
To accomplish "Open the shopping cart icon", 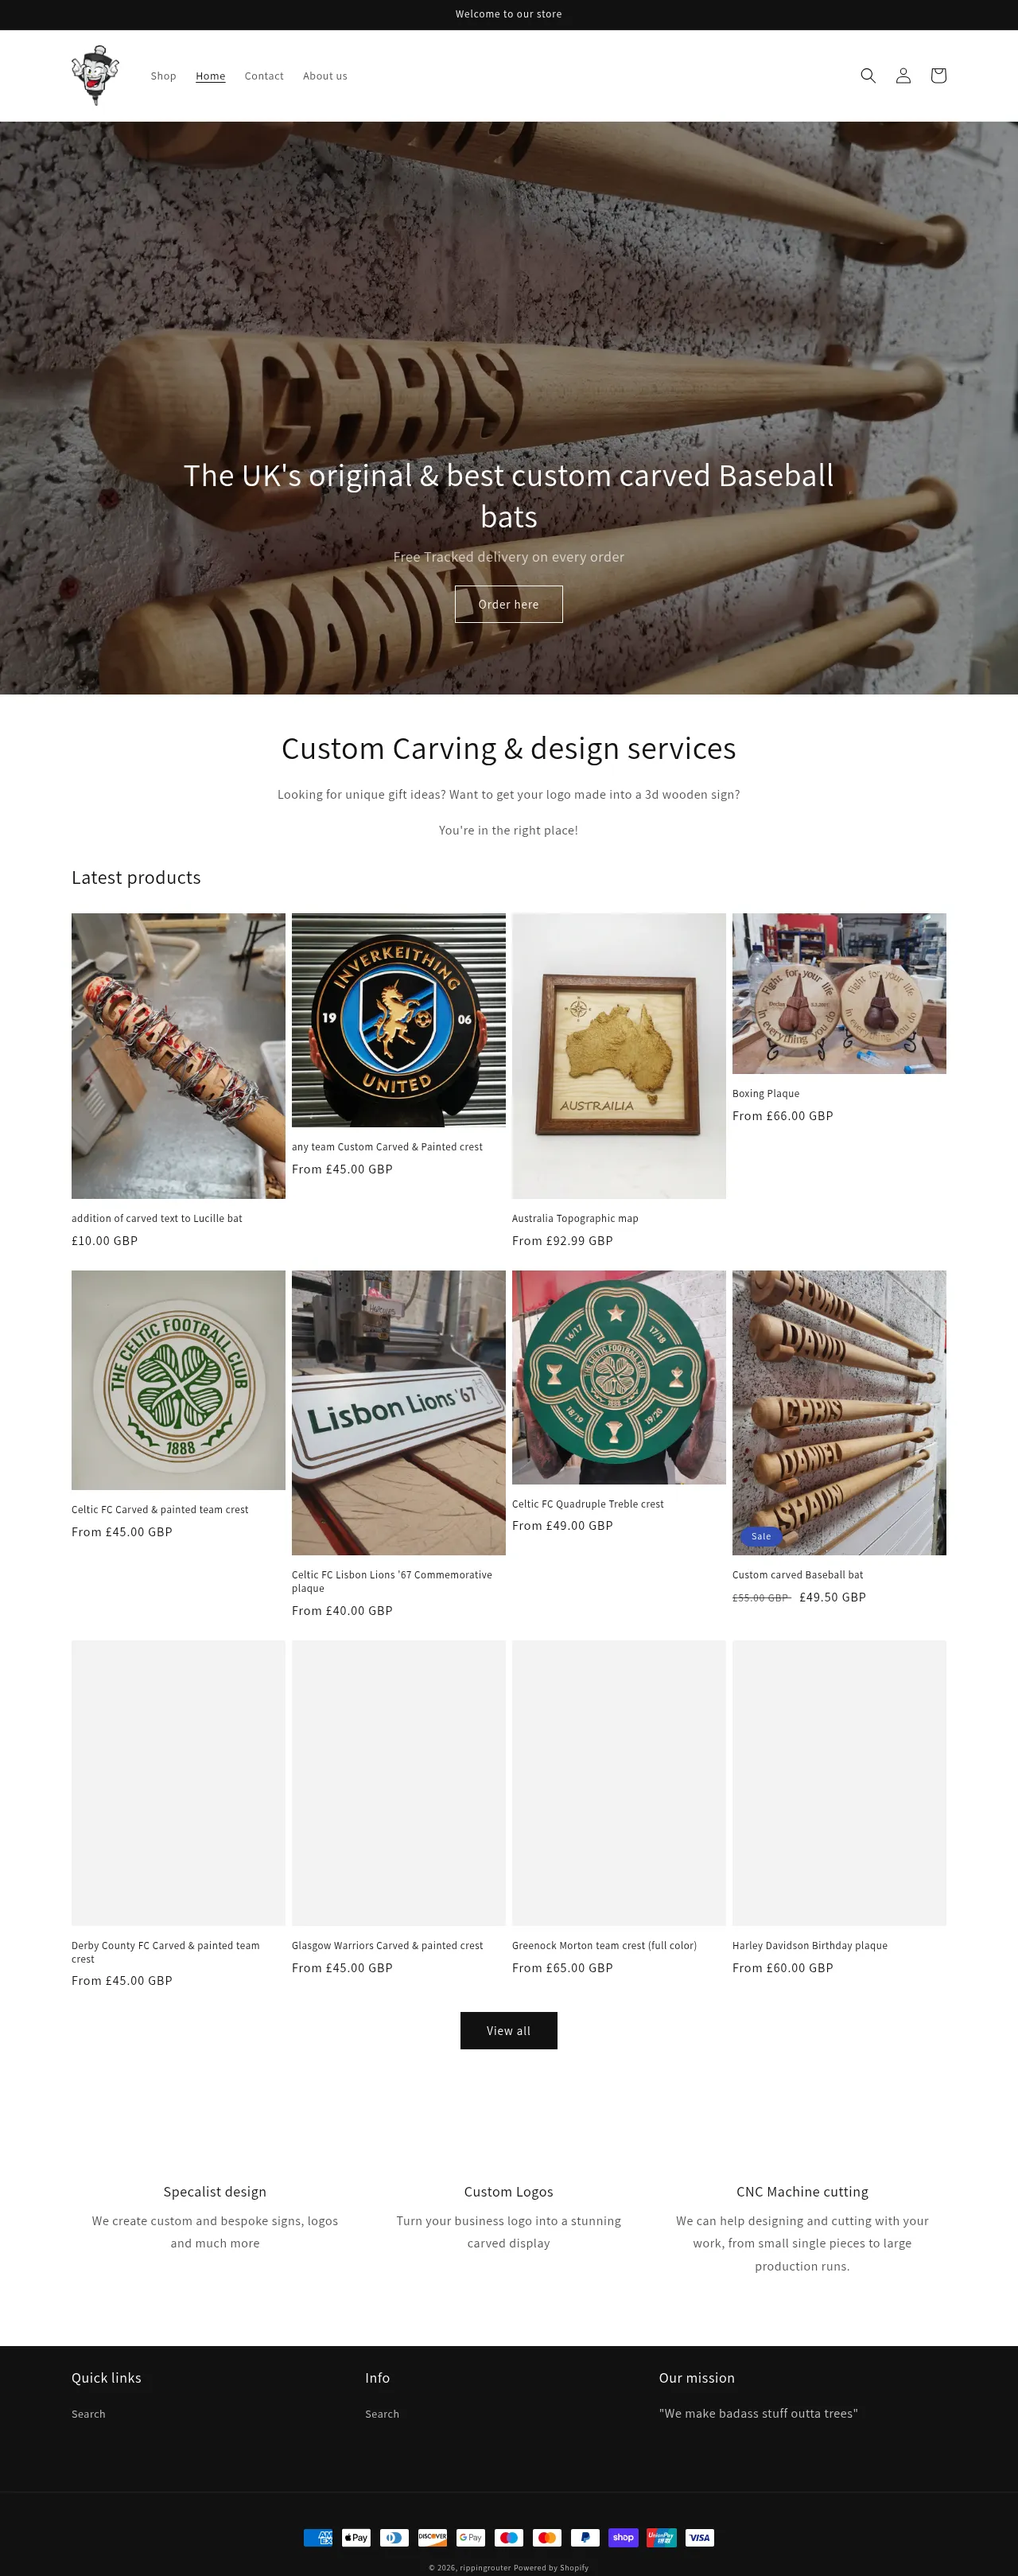I will pos(938,76).
